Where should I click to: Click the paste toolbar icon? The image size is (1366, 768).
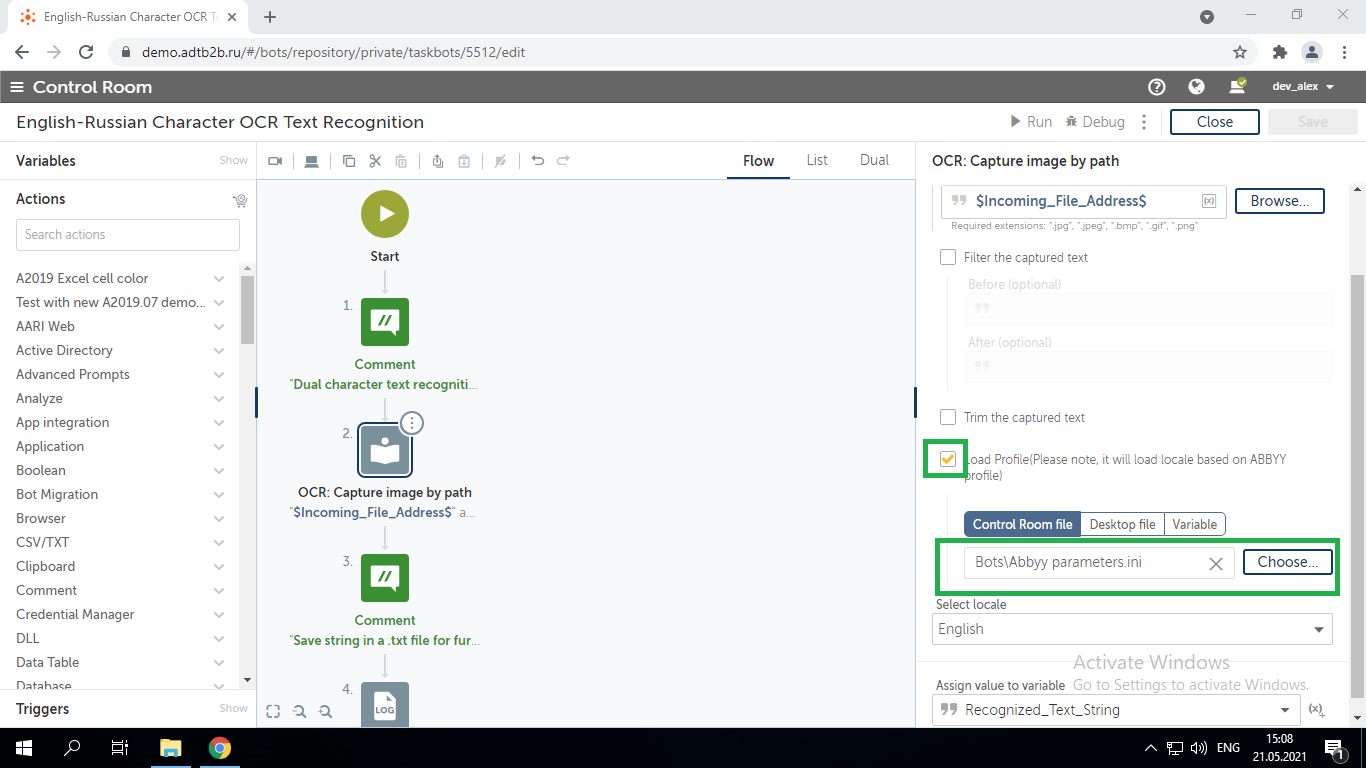click(401, 161)
